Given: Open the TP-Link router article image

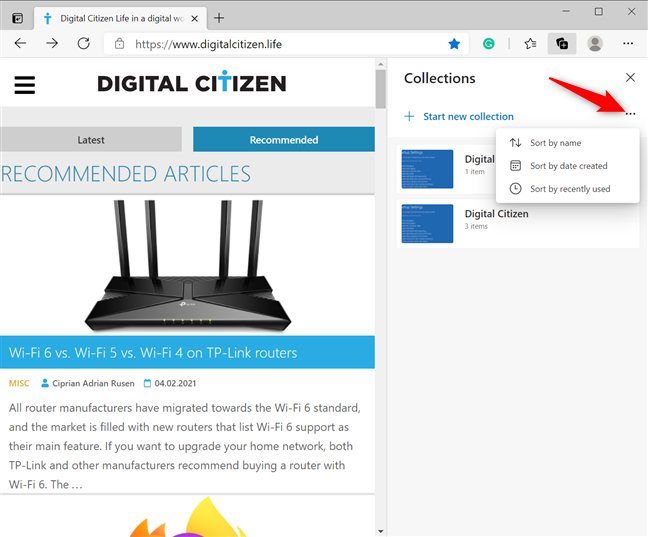Looking at the screenshot, I should point(188,265).
